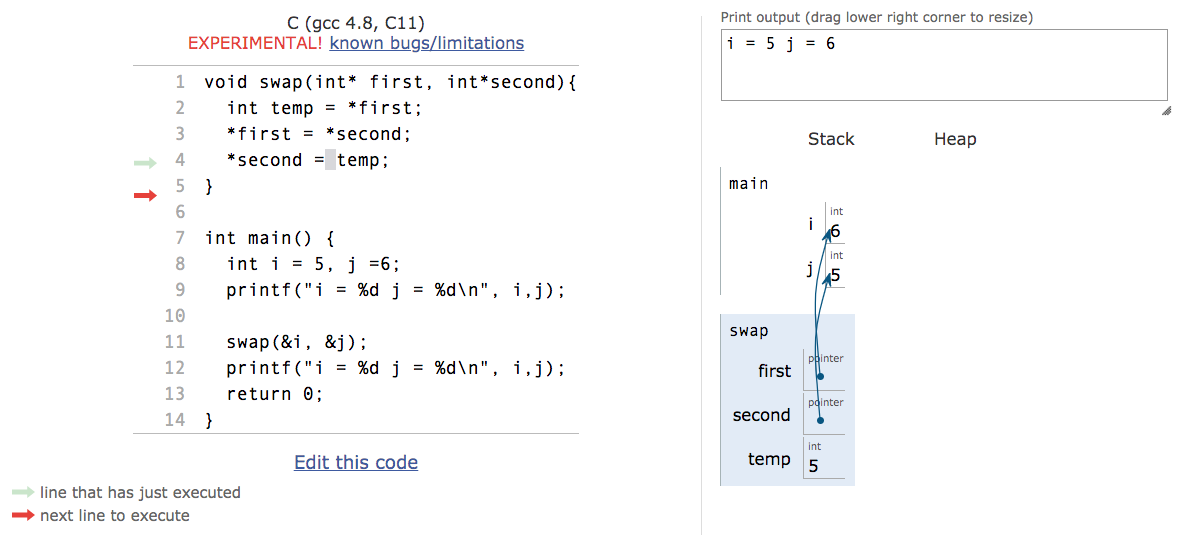Click the green just-executed arrow at line 4

pos(146,162)
